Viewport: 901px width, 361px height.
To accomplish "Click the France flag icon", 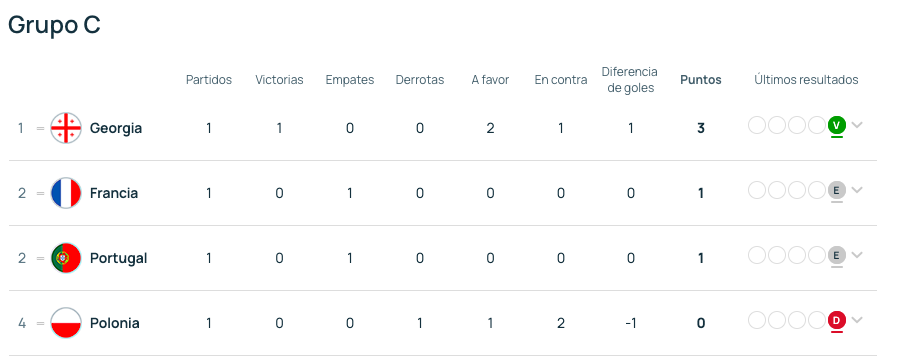I will point(66,193).
